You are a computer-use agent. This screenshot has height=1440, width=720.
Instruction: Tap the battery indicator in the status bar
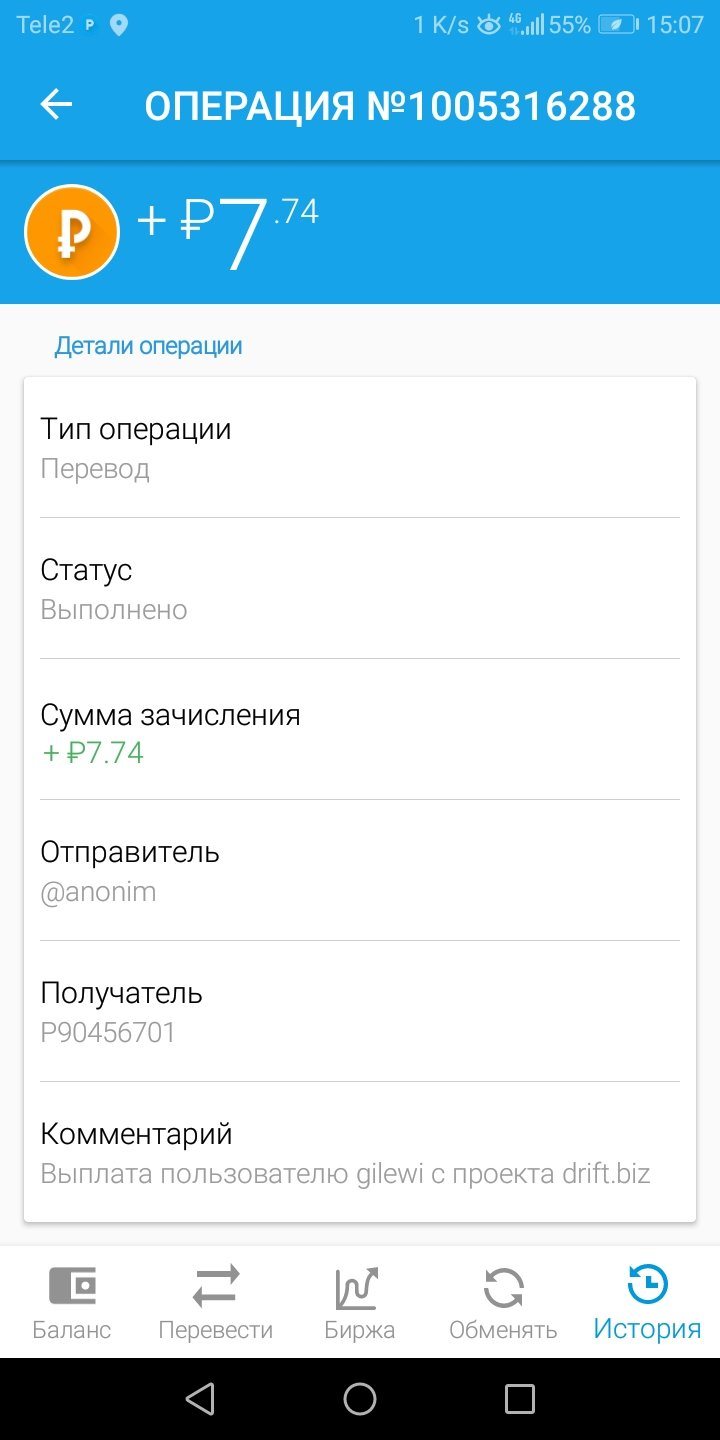[x=619, y=25]
